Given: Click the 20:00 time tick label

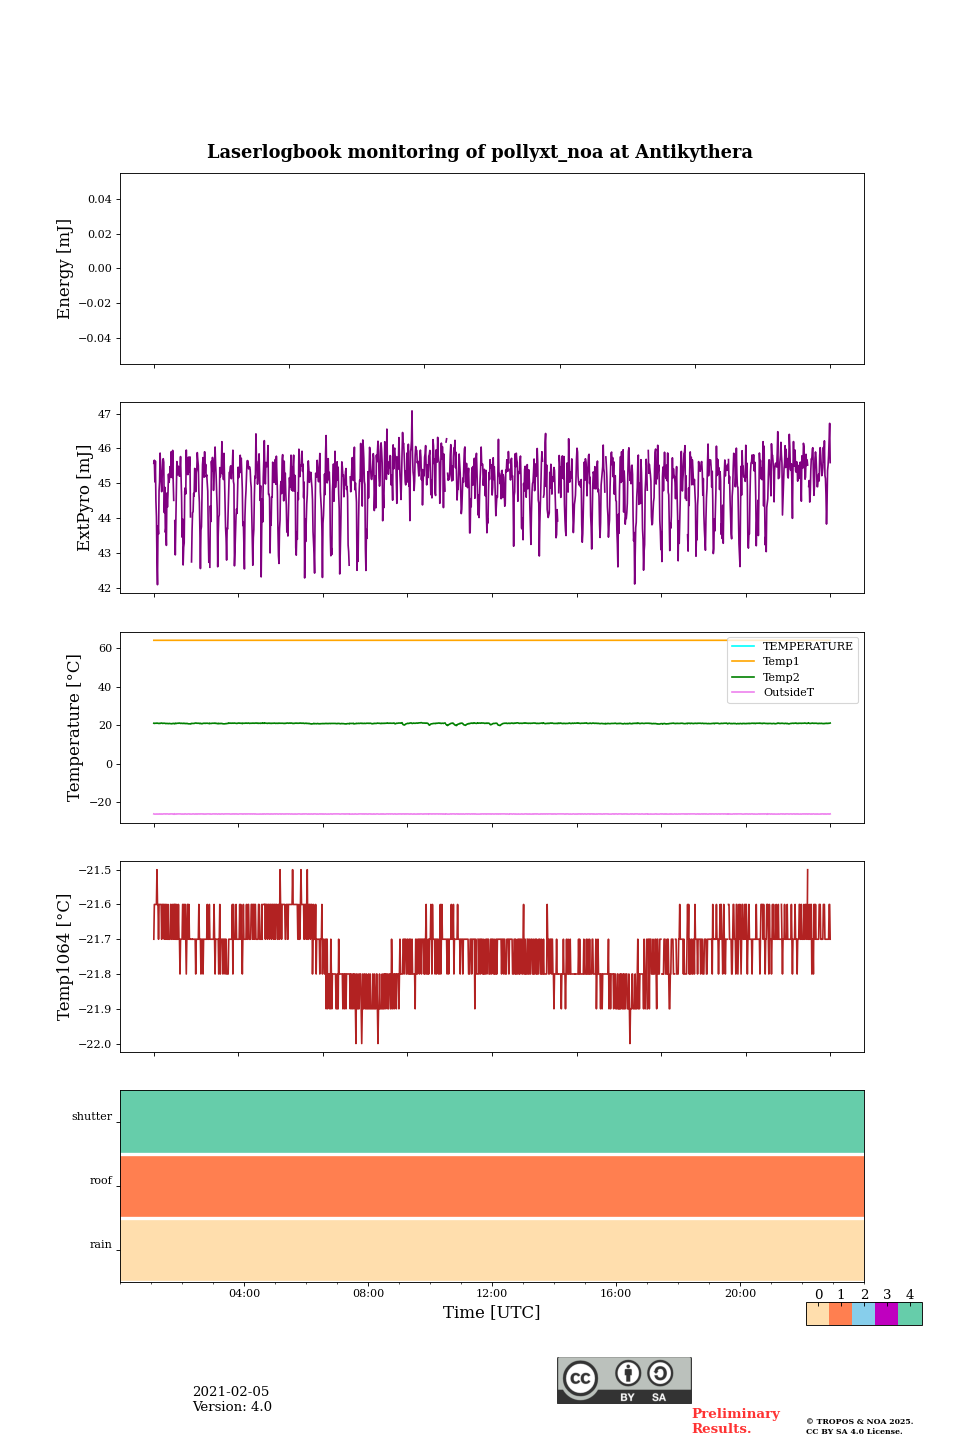Looking at the screenshot, I should pos(740,1293).
